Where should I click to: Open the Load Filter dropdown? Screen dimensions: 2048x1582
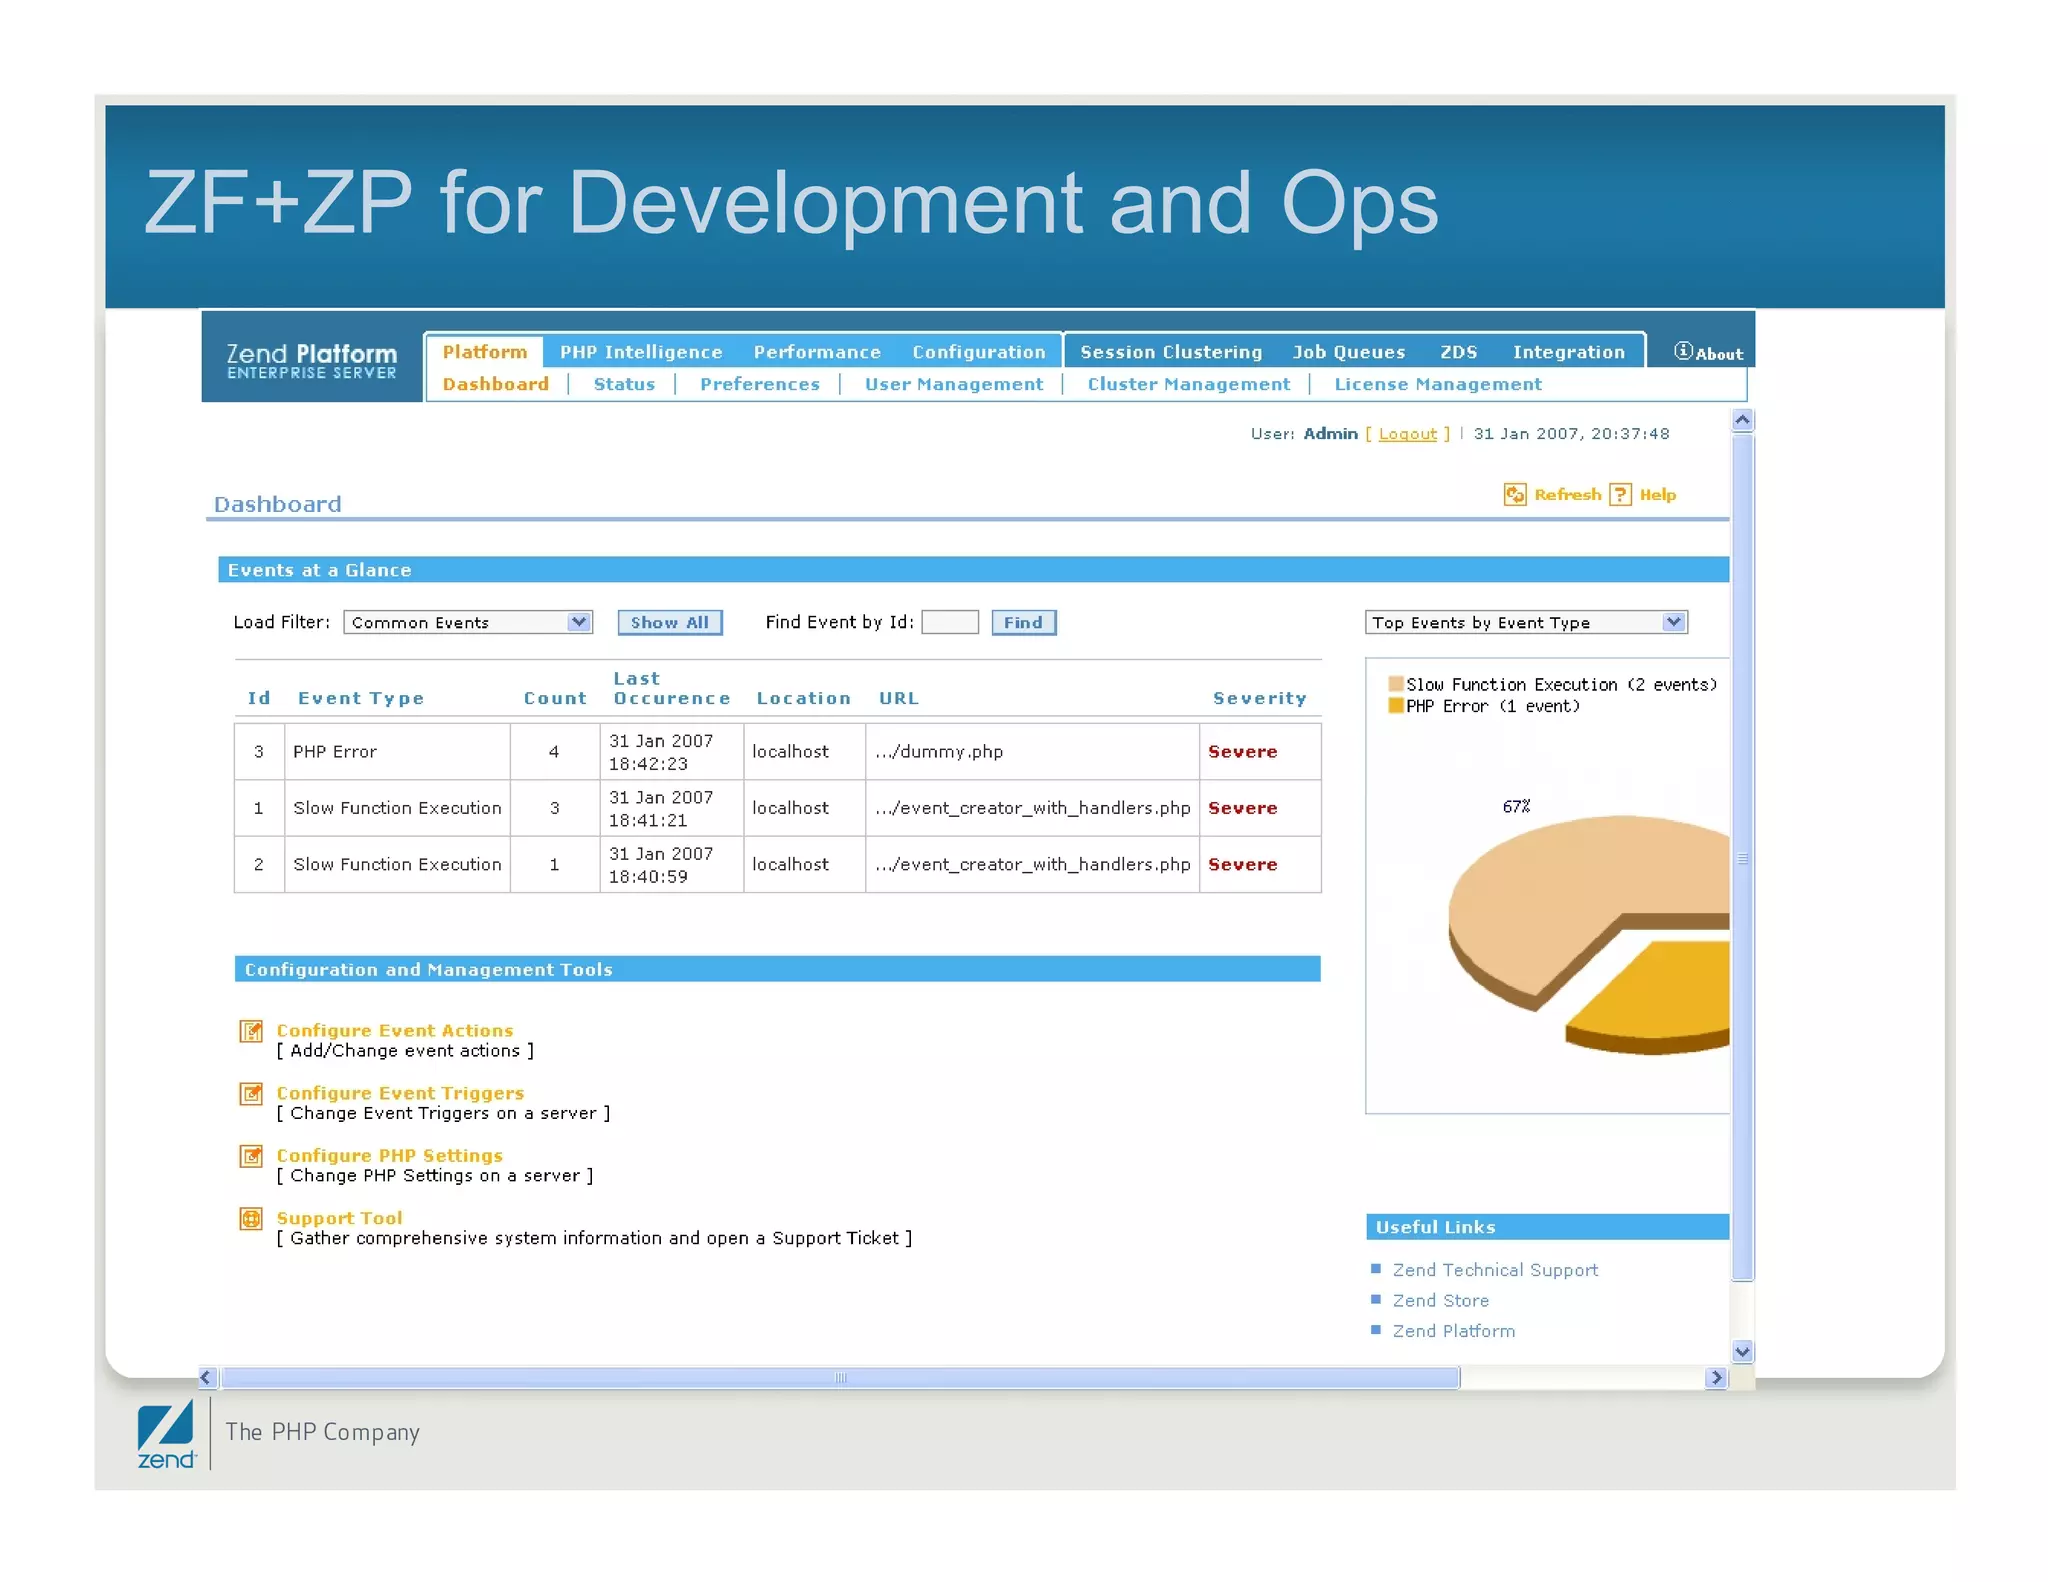[x=468, y=622]
